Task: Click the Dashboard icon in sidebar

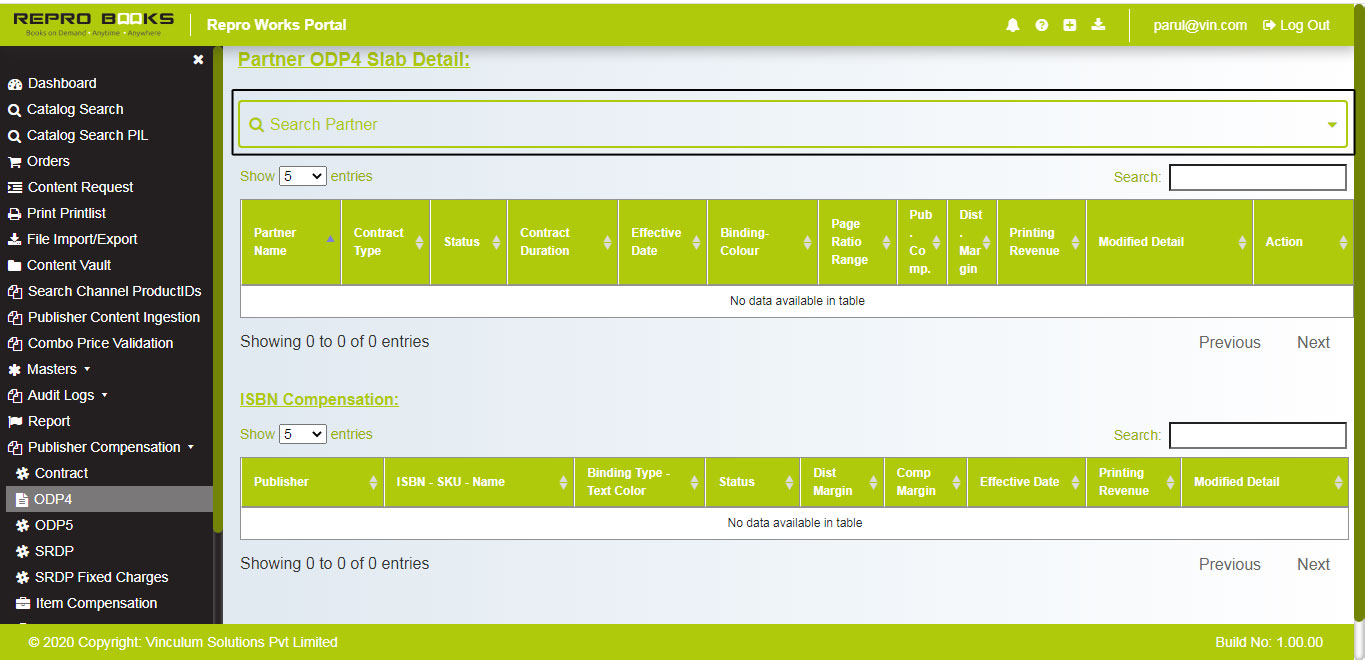Action: click(15, 84)
